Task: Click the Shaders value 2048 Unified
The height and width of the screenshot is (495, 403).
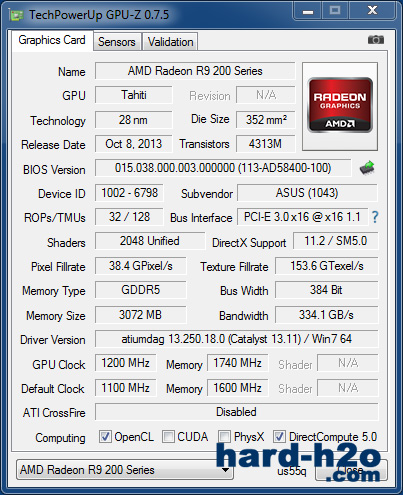Action: pyautogui.click(x=150, y=241)
